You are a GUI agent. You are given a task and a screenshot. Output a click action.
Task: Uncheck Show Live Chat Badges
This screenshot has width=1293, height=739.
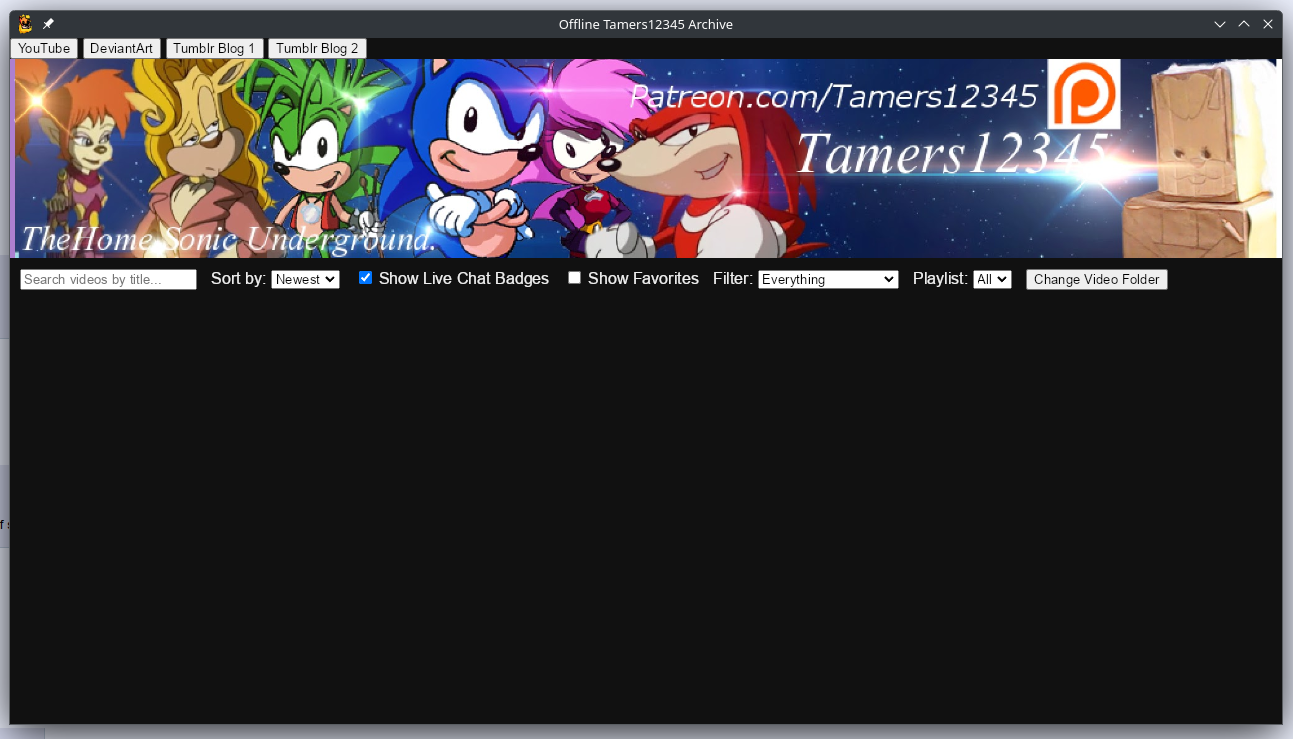pyautogui.click(x=365, y=278)
